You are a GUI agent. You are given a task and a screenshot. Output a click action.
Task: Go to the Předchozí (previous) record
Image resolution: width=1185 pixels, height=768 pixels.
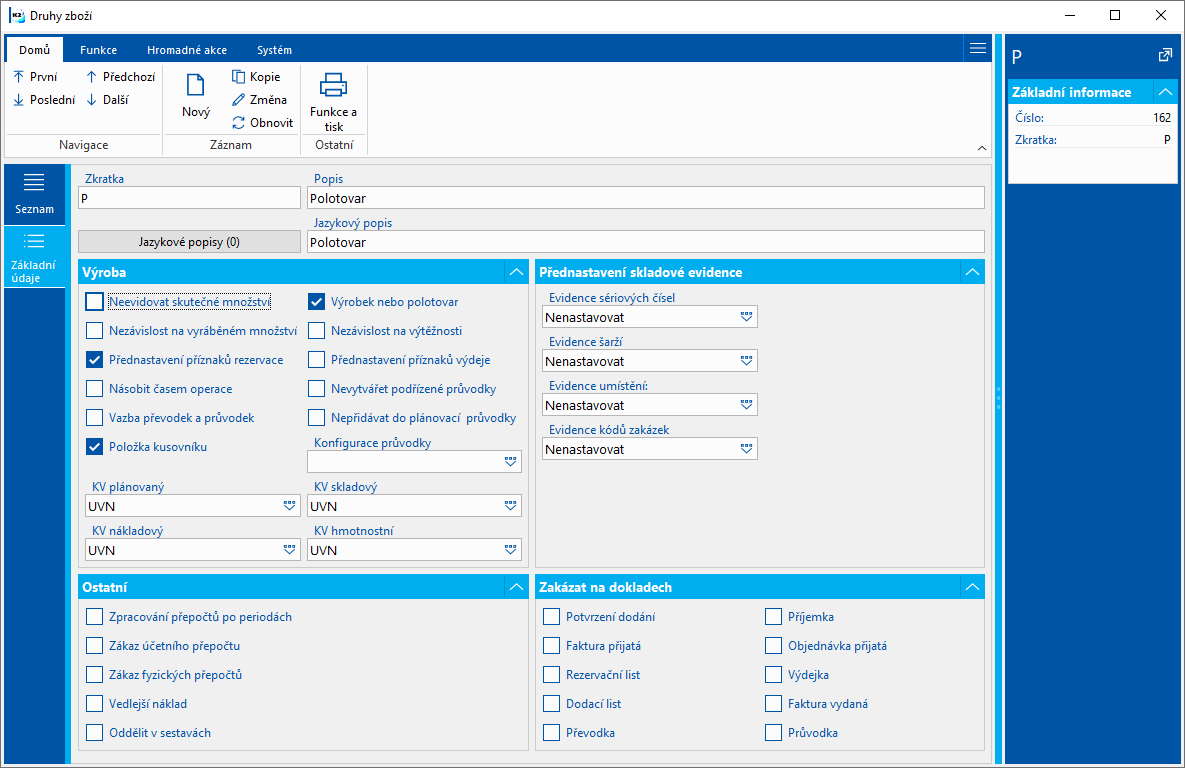(x=120, y=76)
